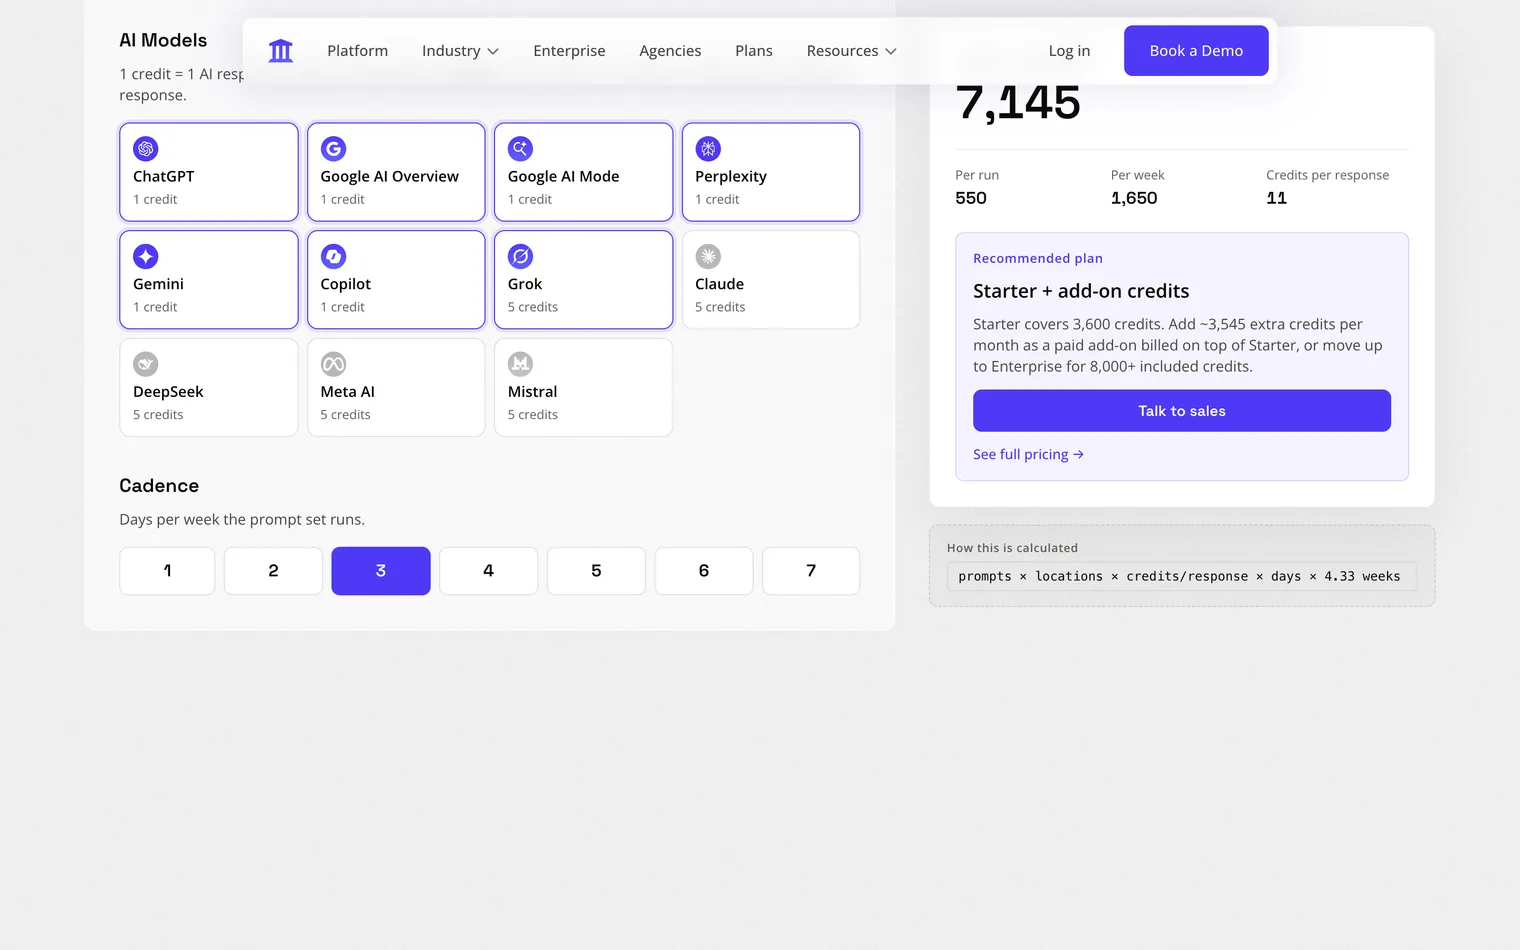
Task: Open the Platform nav item
Action: coord(357,51)
